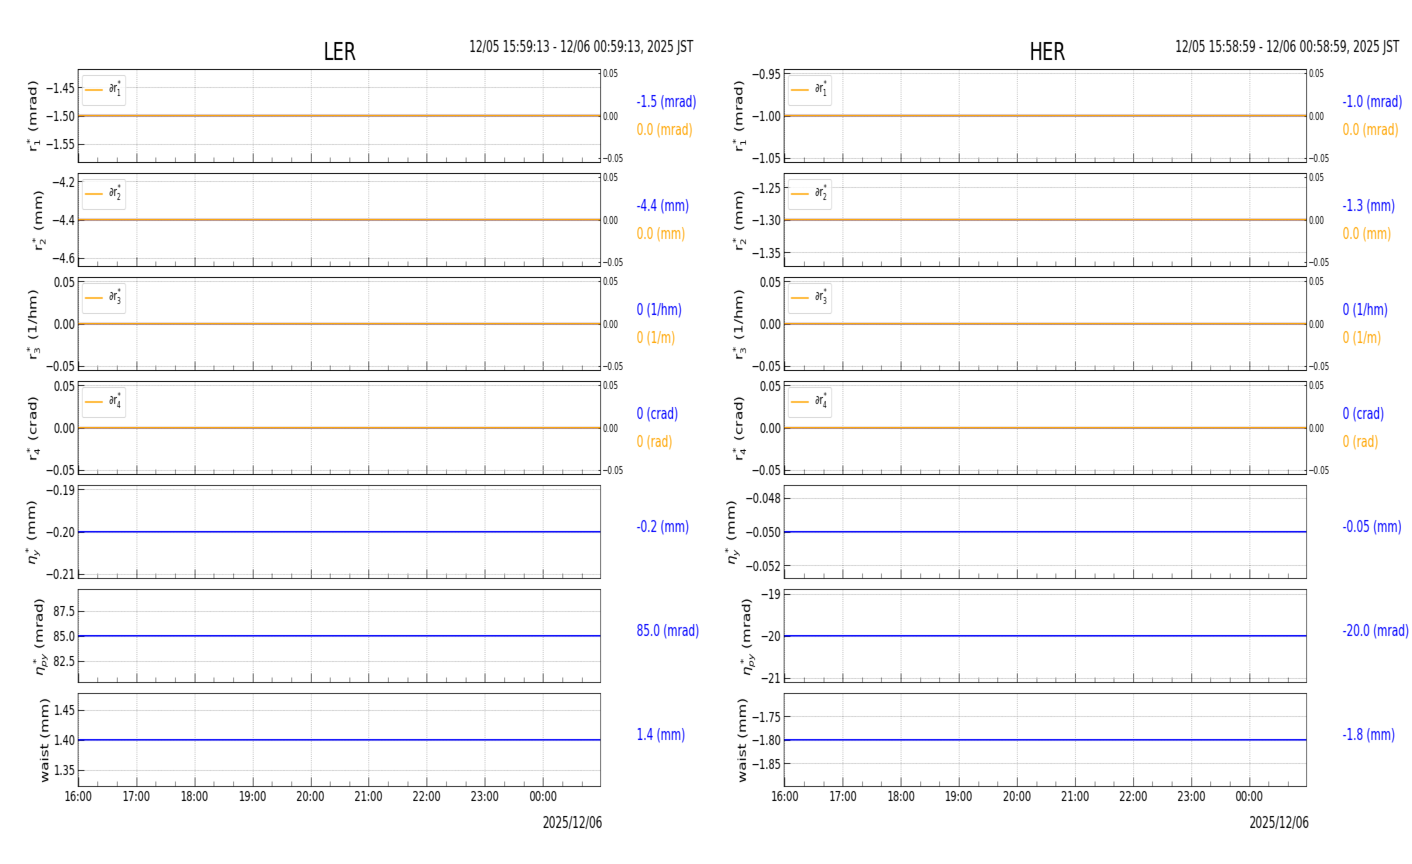Click the HER waist (mm) axis label
The image size is (1412, 864).
(742, 740)
